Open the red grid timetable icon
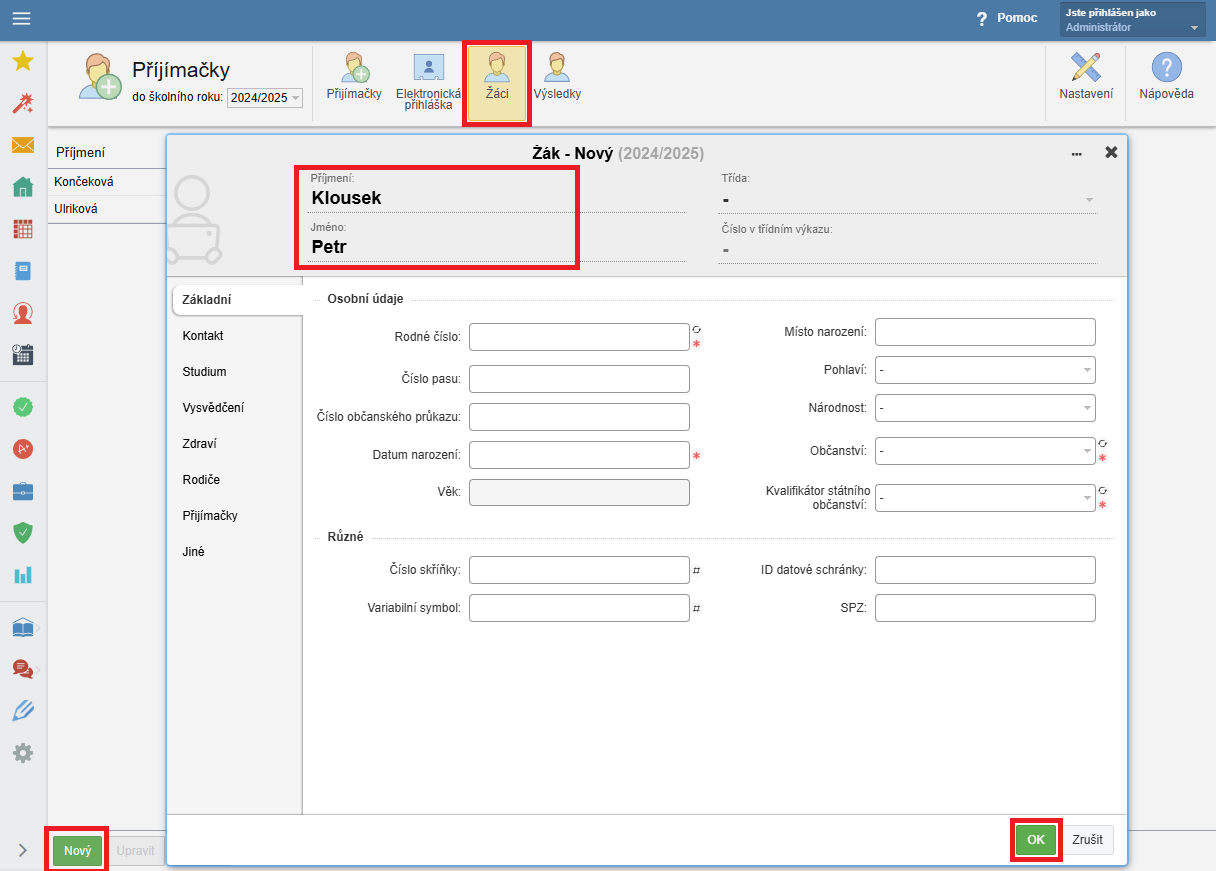The height and width of the screenshot is (871, 1216). [23, 229]
